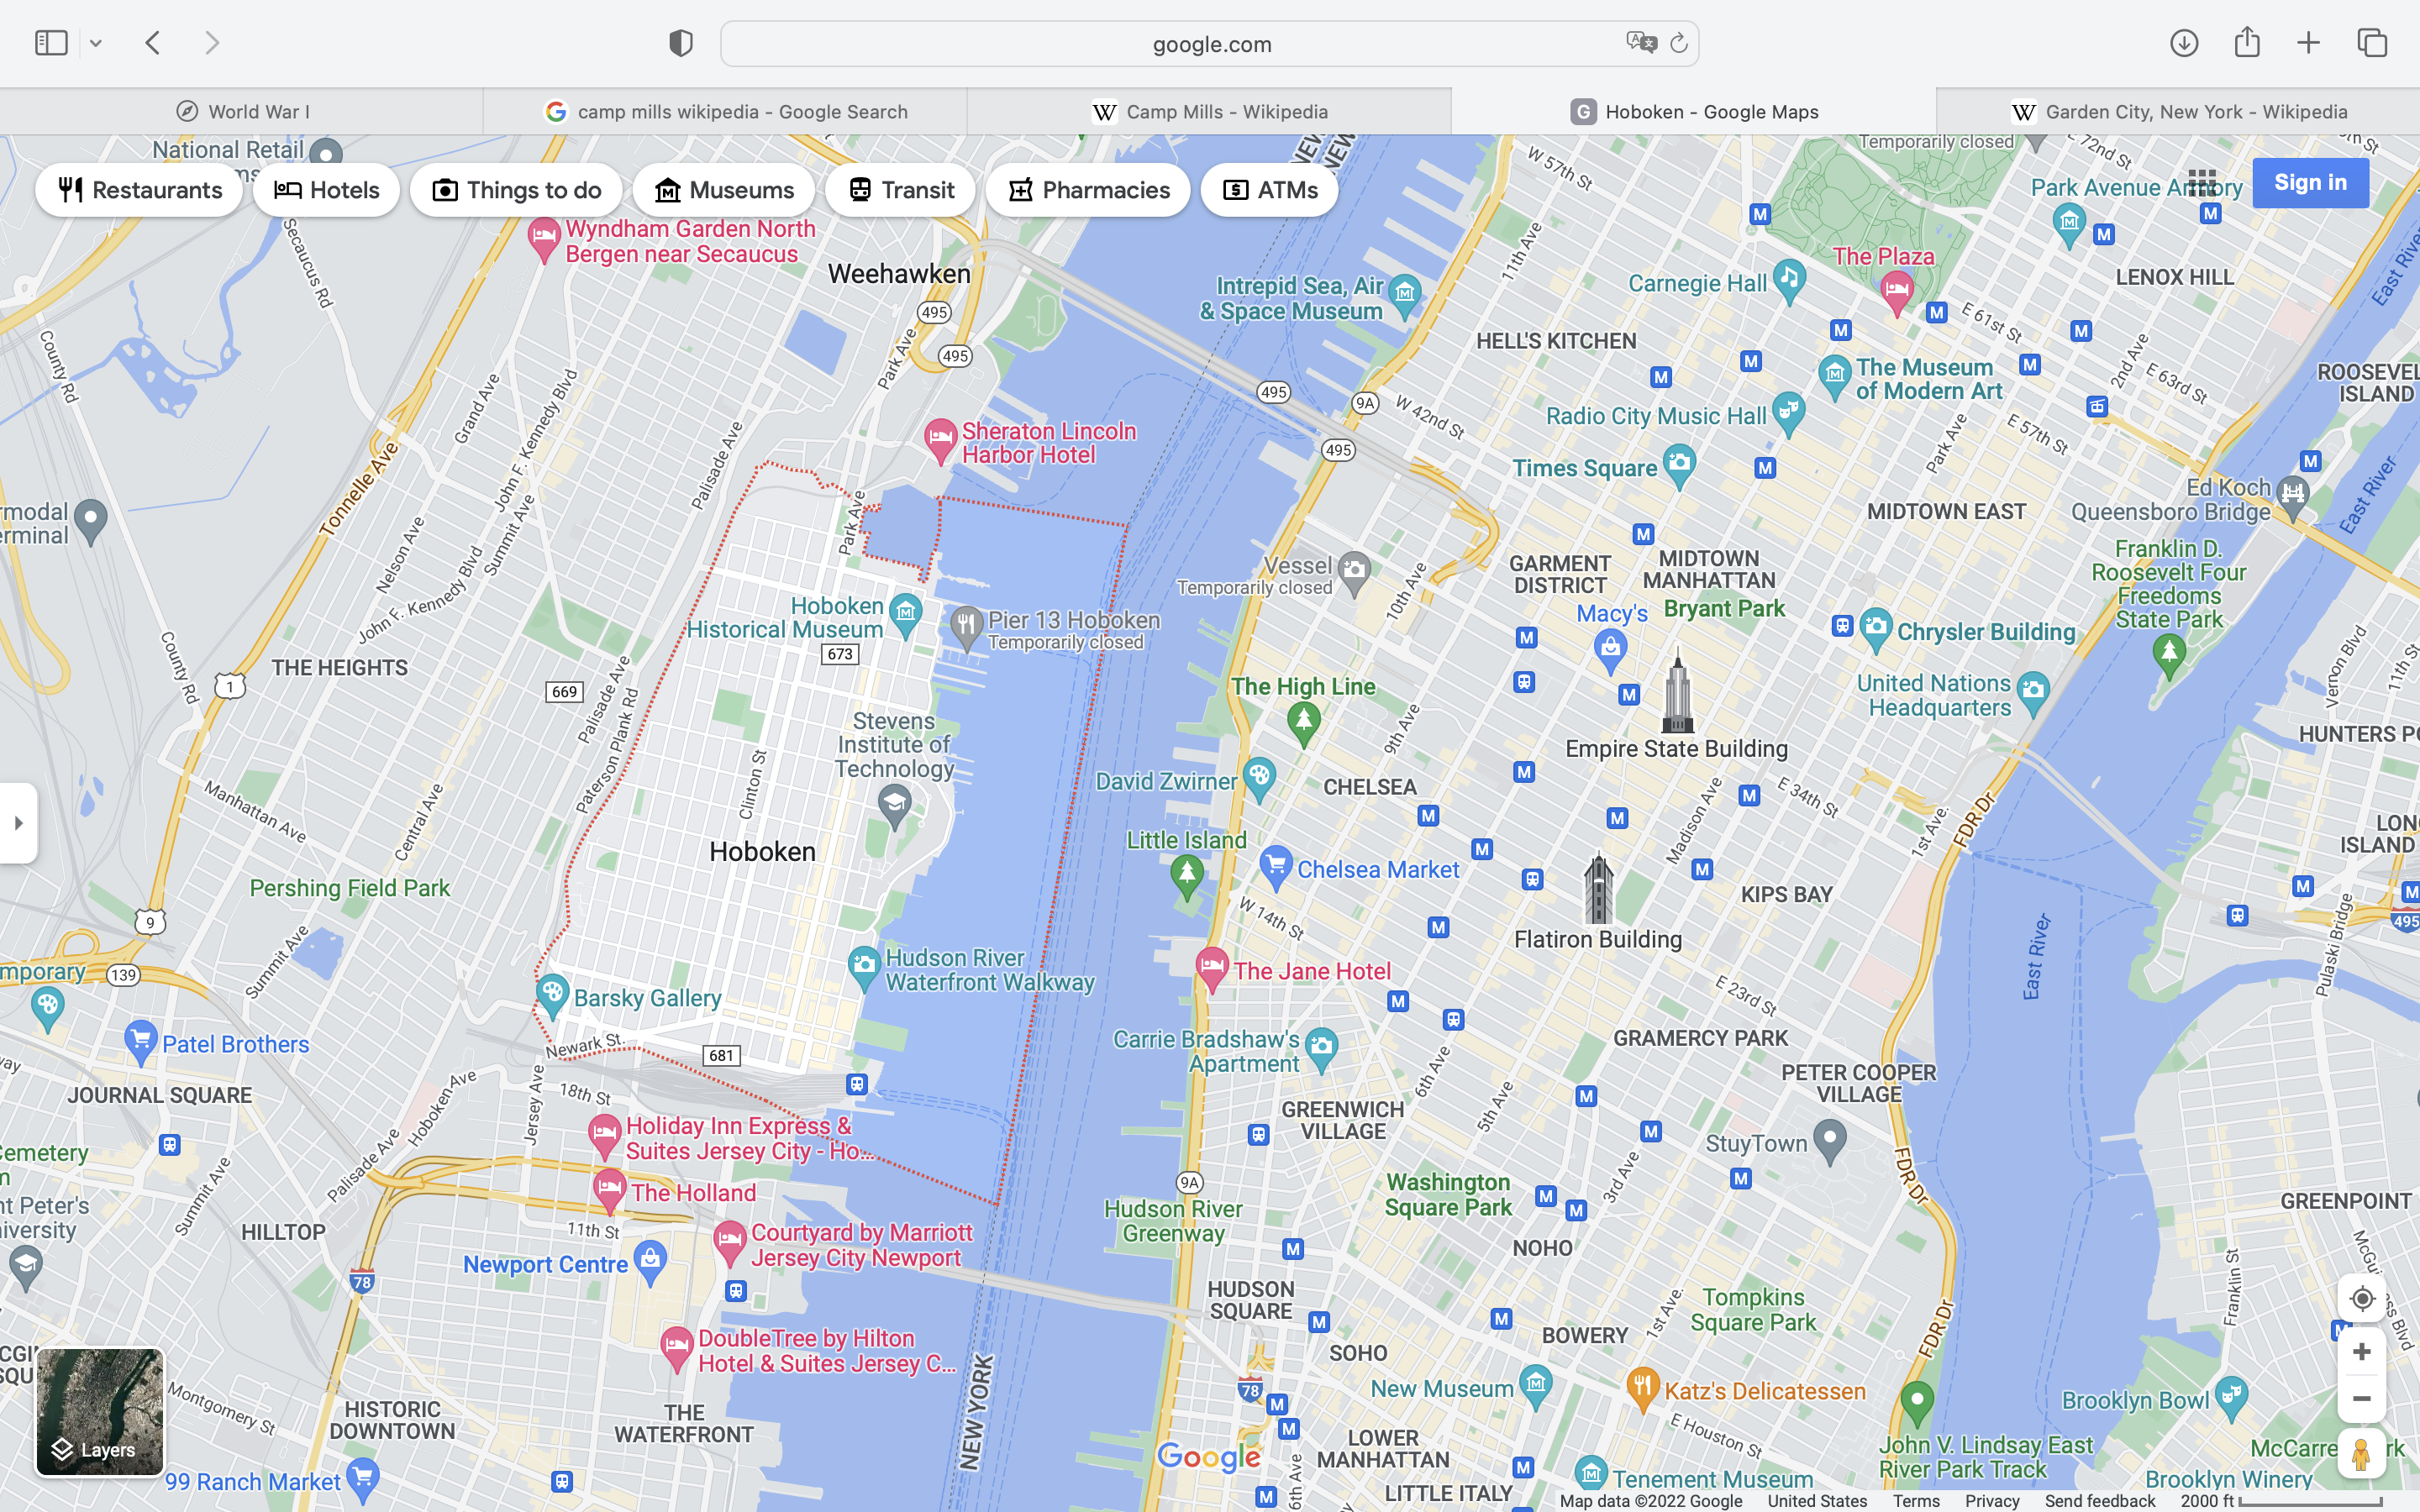The width and height of the screenshot is (2420, 1512).
Task: Click the Sign in button
Action: coord(2310,183)
